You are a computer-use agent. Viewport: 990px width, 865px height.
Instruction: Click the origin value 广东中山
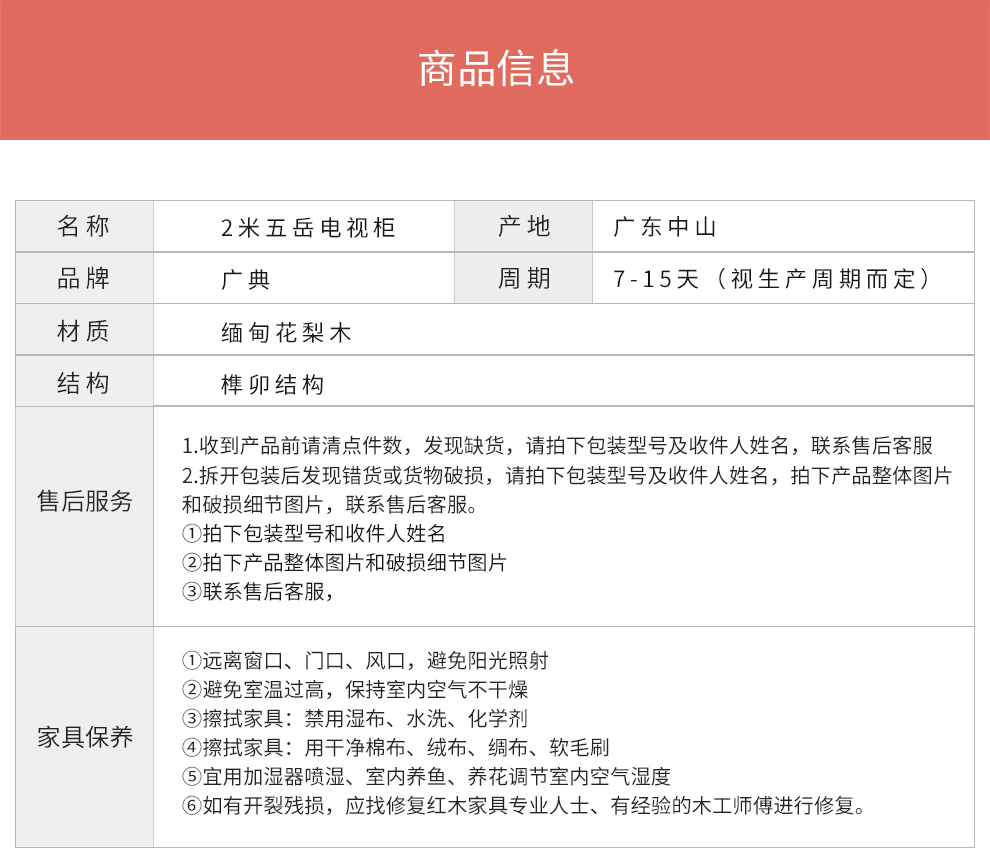point(666,228)
